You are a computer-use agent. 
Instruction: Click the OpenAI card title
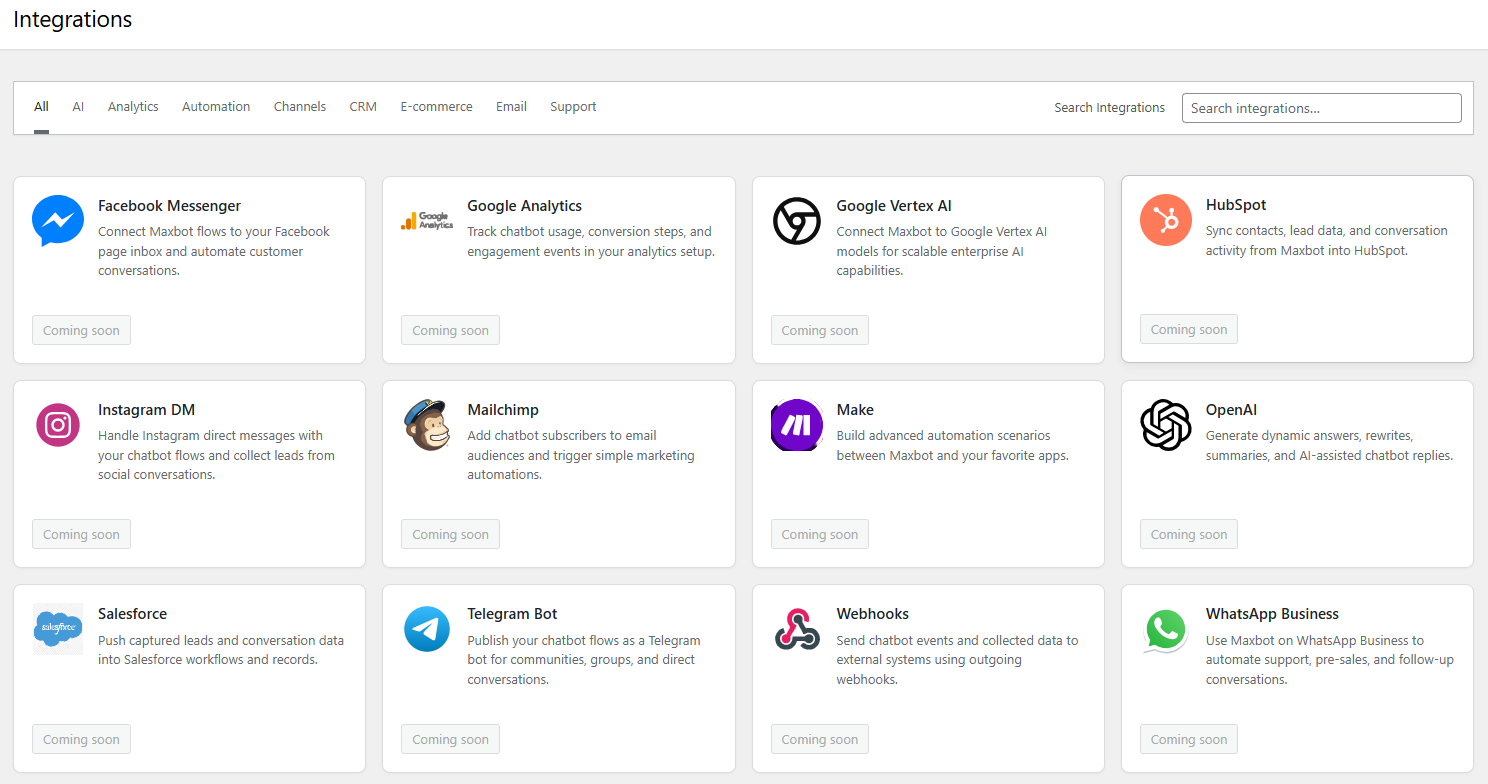[x=1231, y=410]
